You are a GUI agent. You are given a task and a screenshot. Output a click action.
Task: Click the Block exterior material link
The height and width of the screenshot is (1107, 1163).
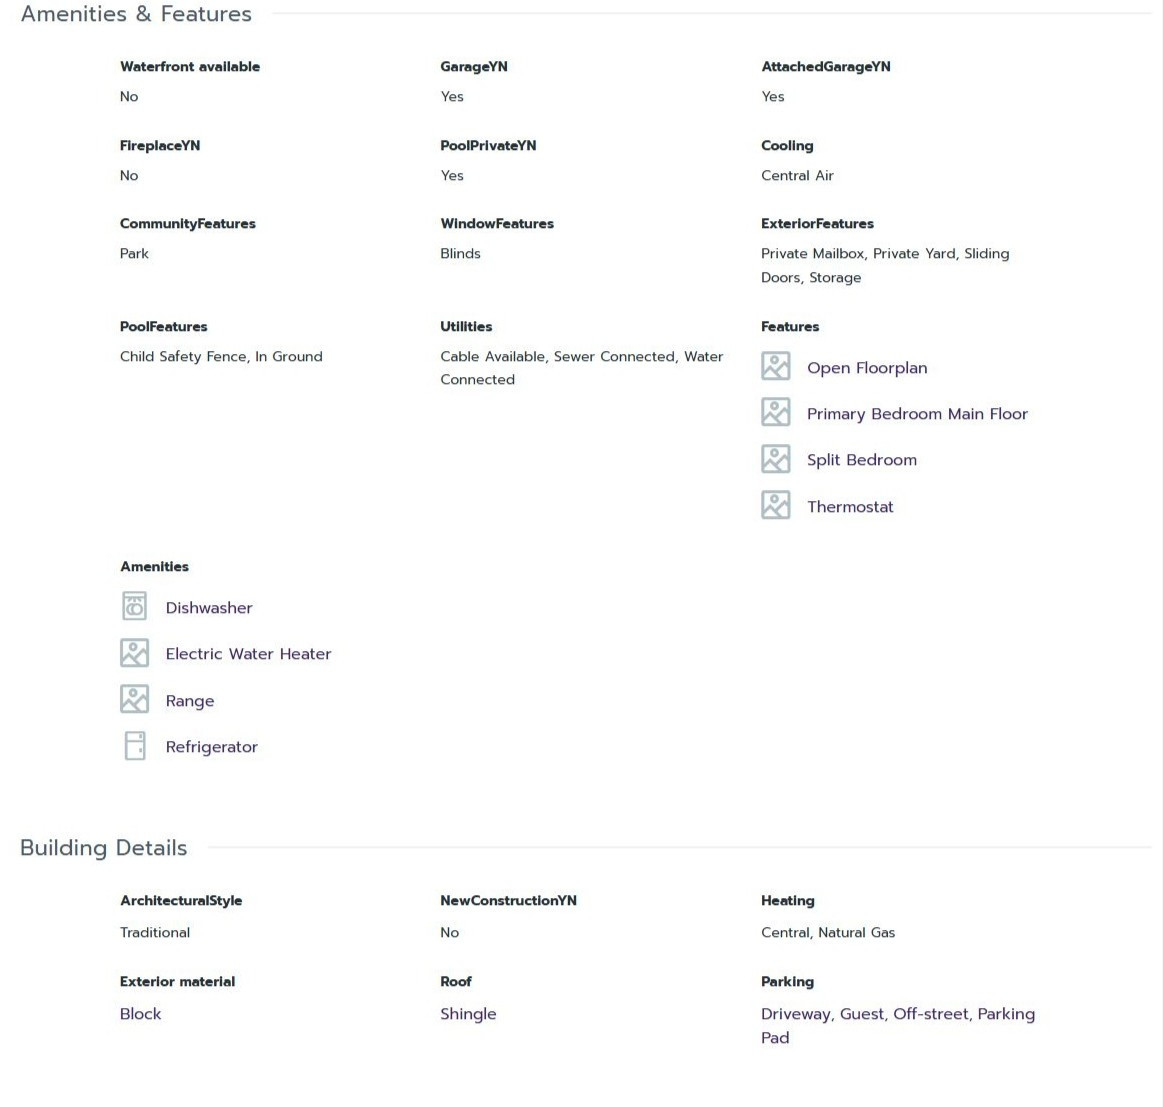[x=140, y=1014]
